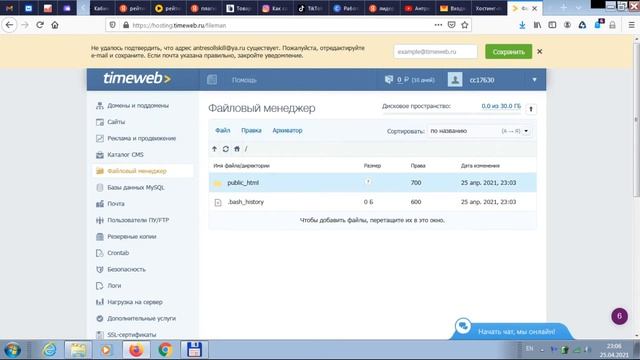Click the 0 ₽ balance link
Screen dimensions: 640x360
pos(403,80)
